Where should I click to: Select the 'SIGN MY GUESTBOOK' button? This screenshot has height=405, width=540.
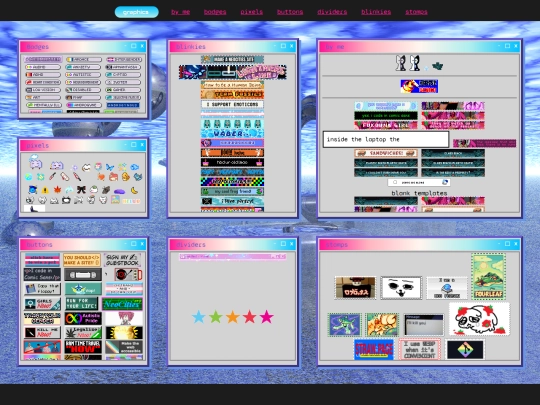click(x=123, y=260)
